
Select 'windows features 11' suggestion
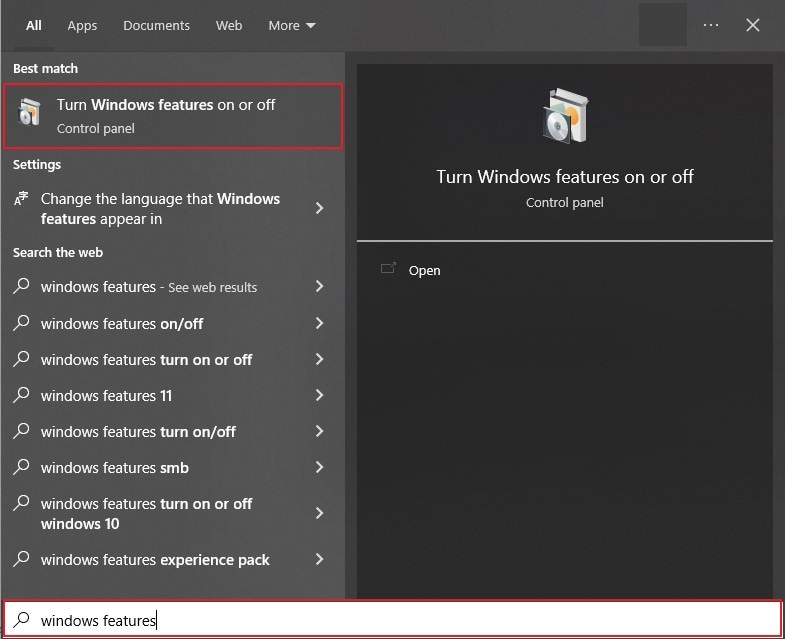tap(173, 396)
